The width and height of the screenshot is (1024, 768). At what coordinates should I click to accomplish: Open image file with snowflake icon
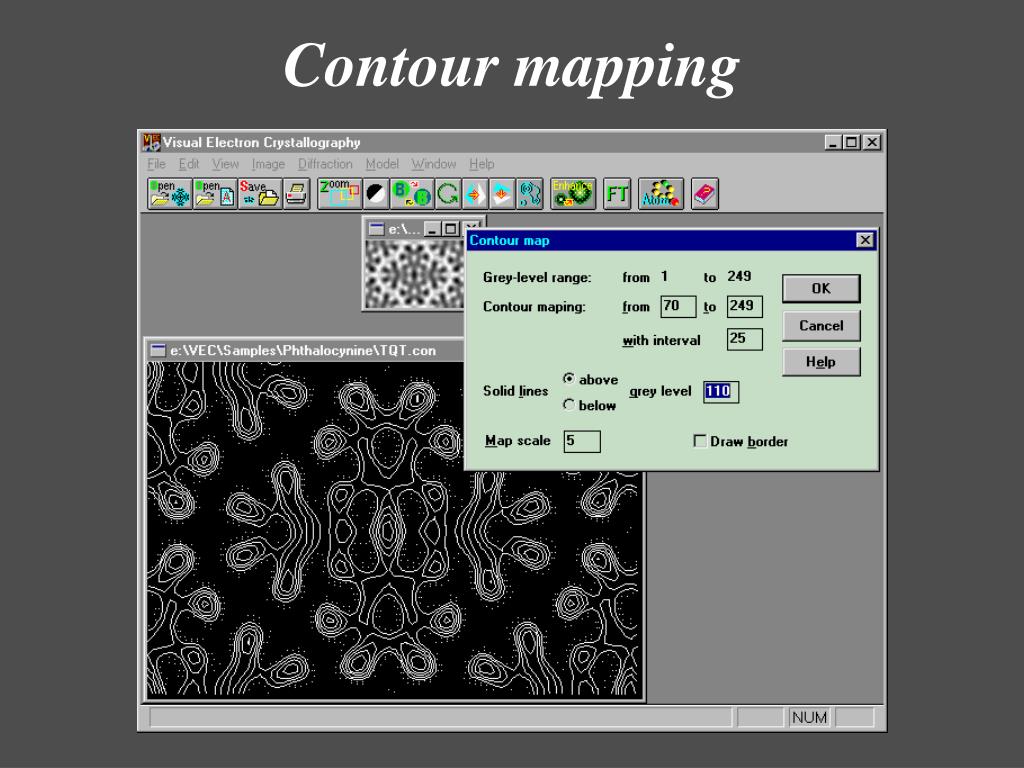tap(170, 194)
